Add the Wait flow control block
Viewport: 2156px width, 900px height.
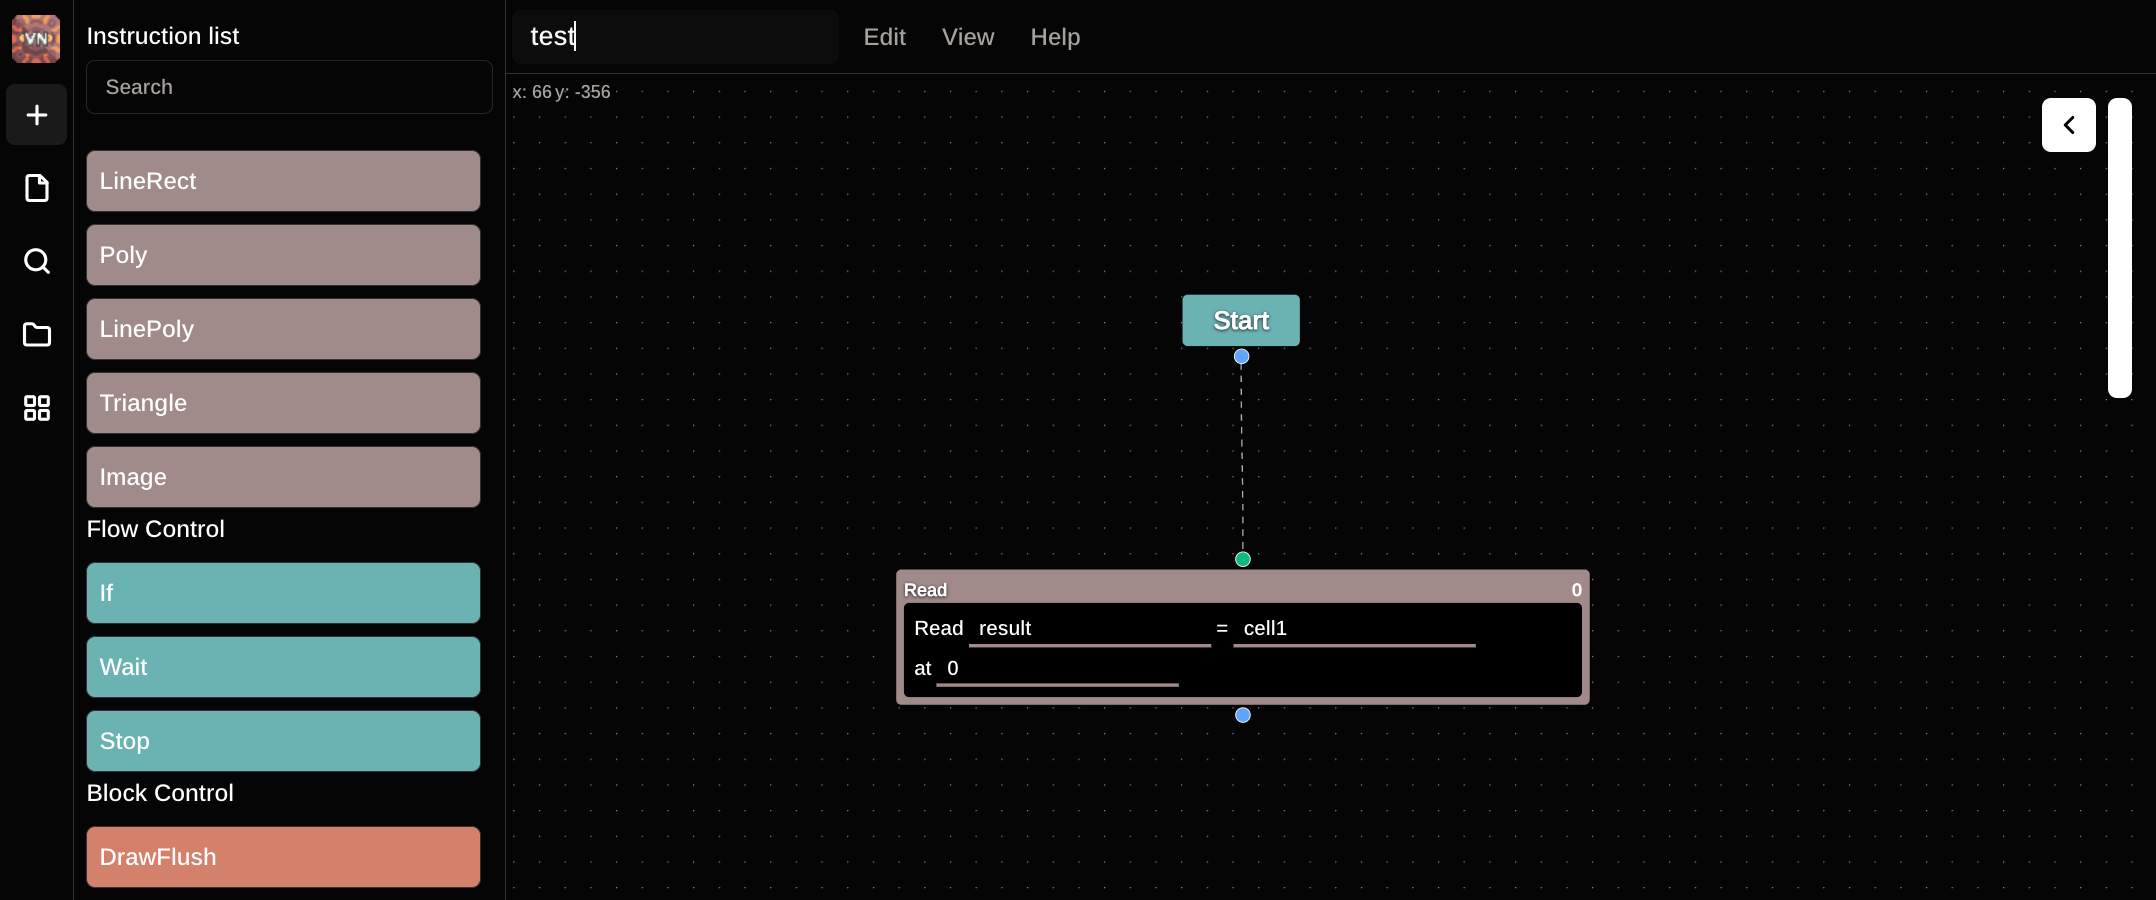(x=283, y=667)
